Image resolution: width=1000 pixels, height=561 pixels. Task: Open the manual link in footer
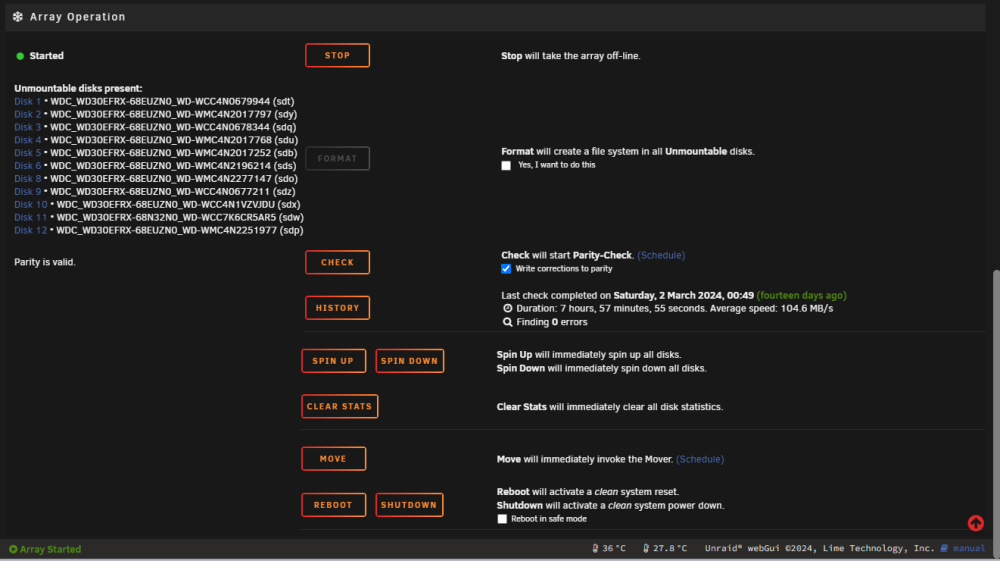(969, 548)
